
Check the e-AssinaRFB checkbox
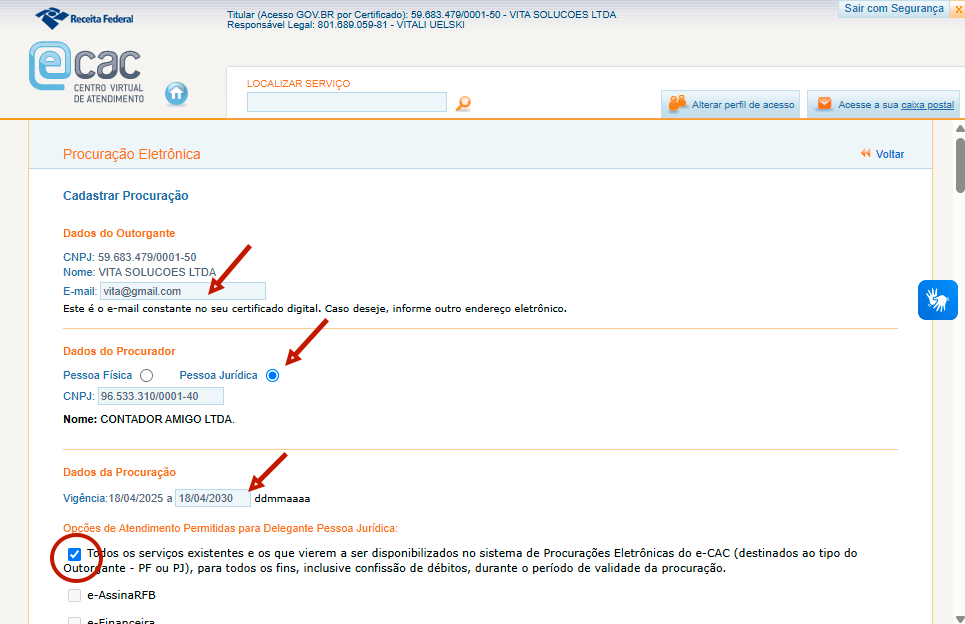[x=74, y=596]
